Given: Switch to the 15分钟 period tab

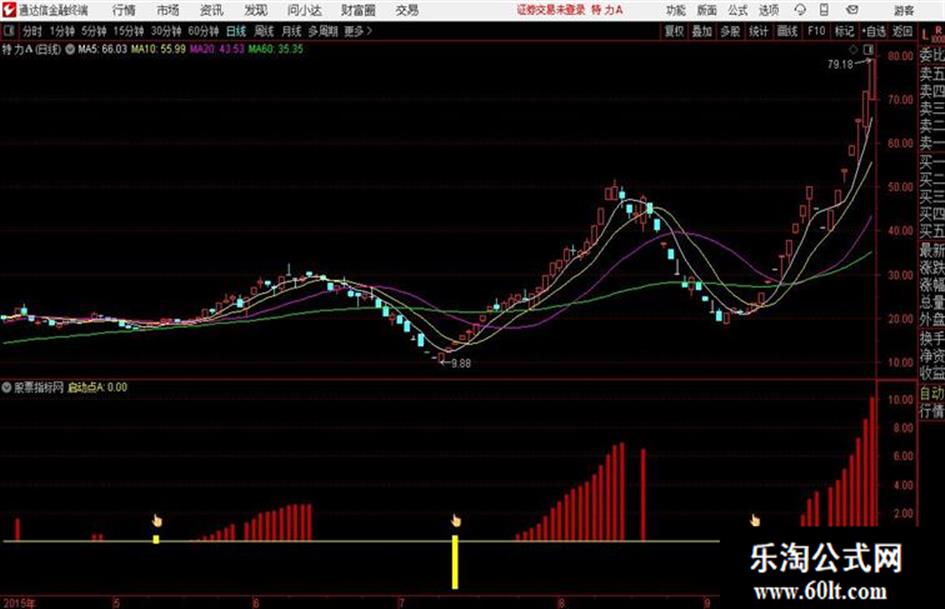Looking at the screenshot, I should coord(129,31).
